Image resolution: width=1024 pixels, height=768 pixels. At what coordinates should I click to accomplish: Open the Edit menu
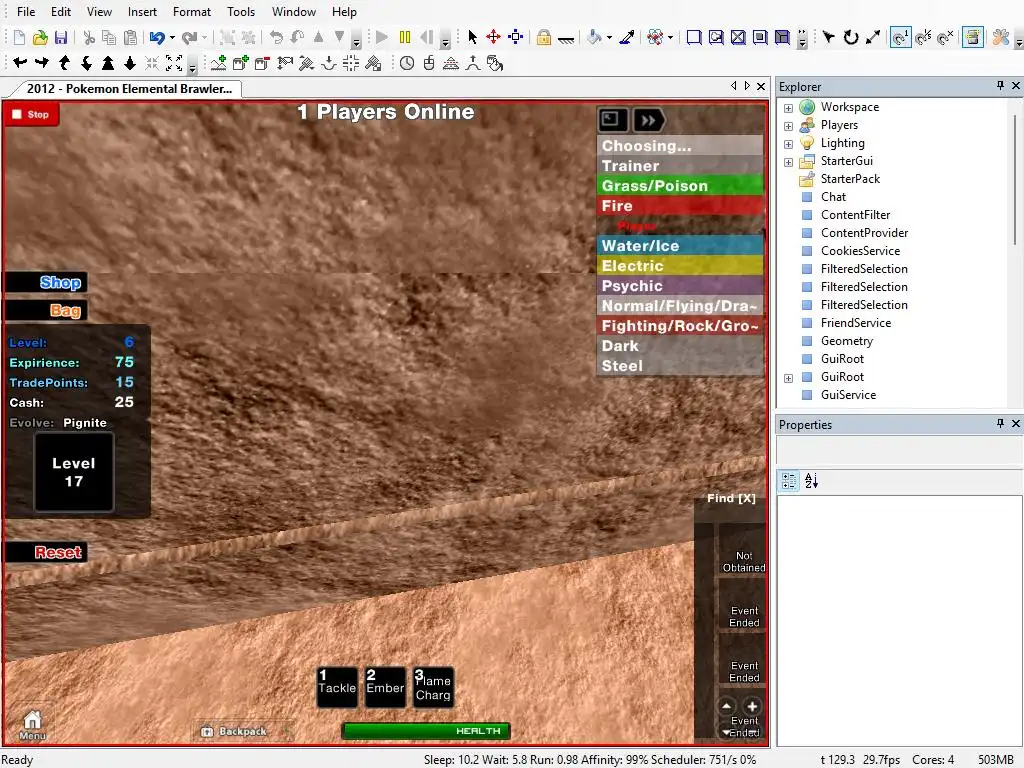pos(61,12)
